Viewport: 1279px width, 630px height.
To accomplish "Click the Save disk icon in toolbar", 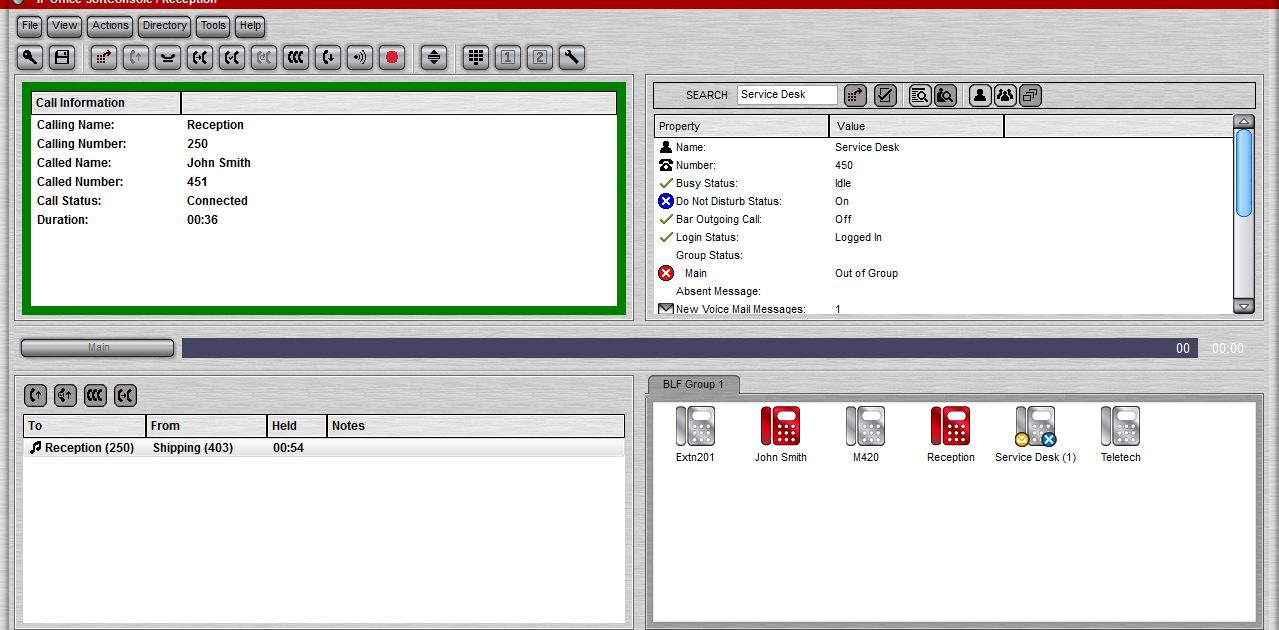I will [62, 58].
